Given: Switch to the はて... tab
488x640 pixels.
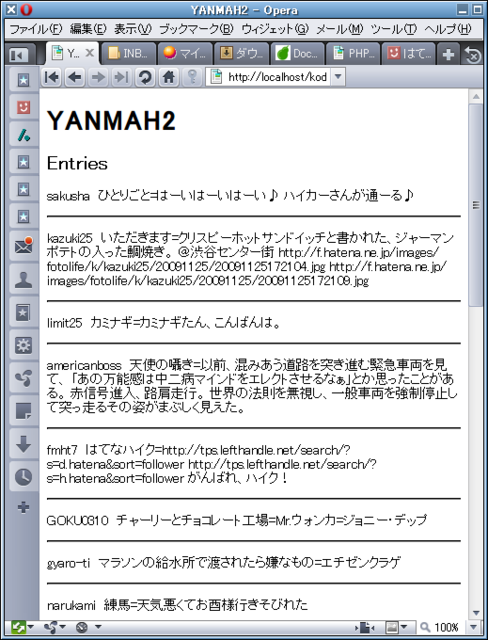Looking at the screenshot, I should 409,53.
